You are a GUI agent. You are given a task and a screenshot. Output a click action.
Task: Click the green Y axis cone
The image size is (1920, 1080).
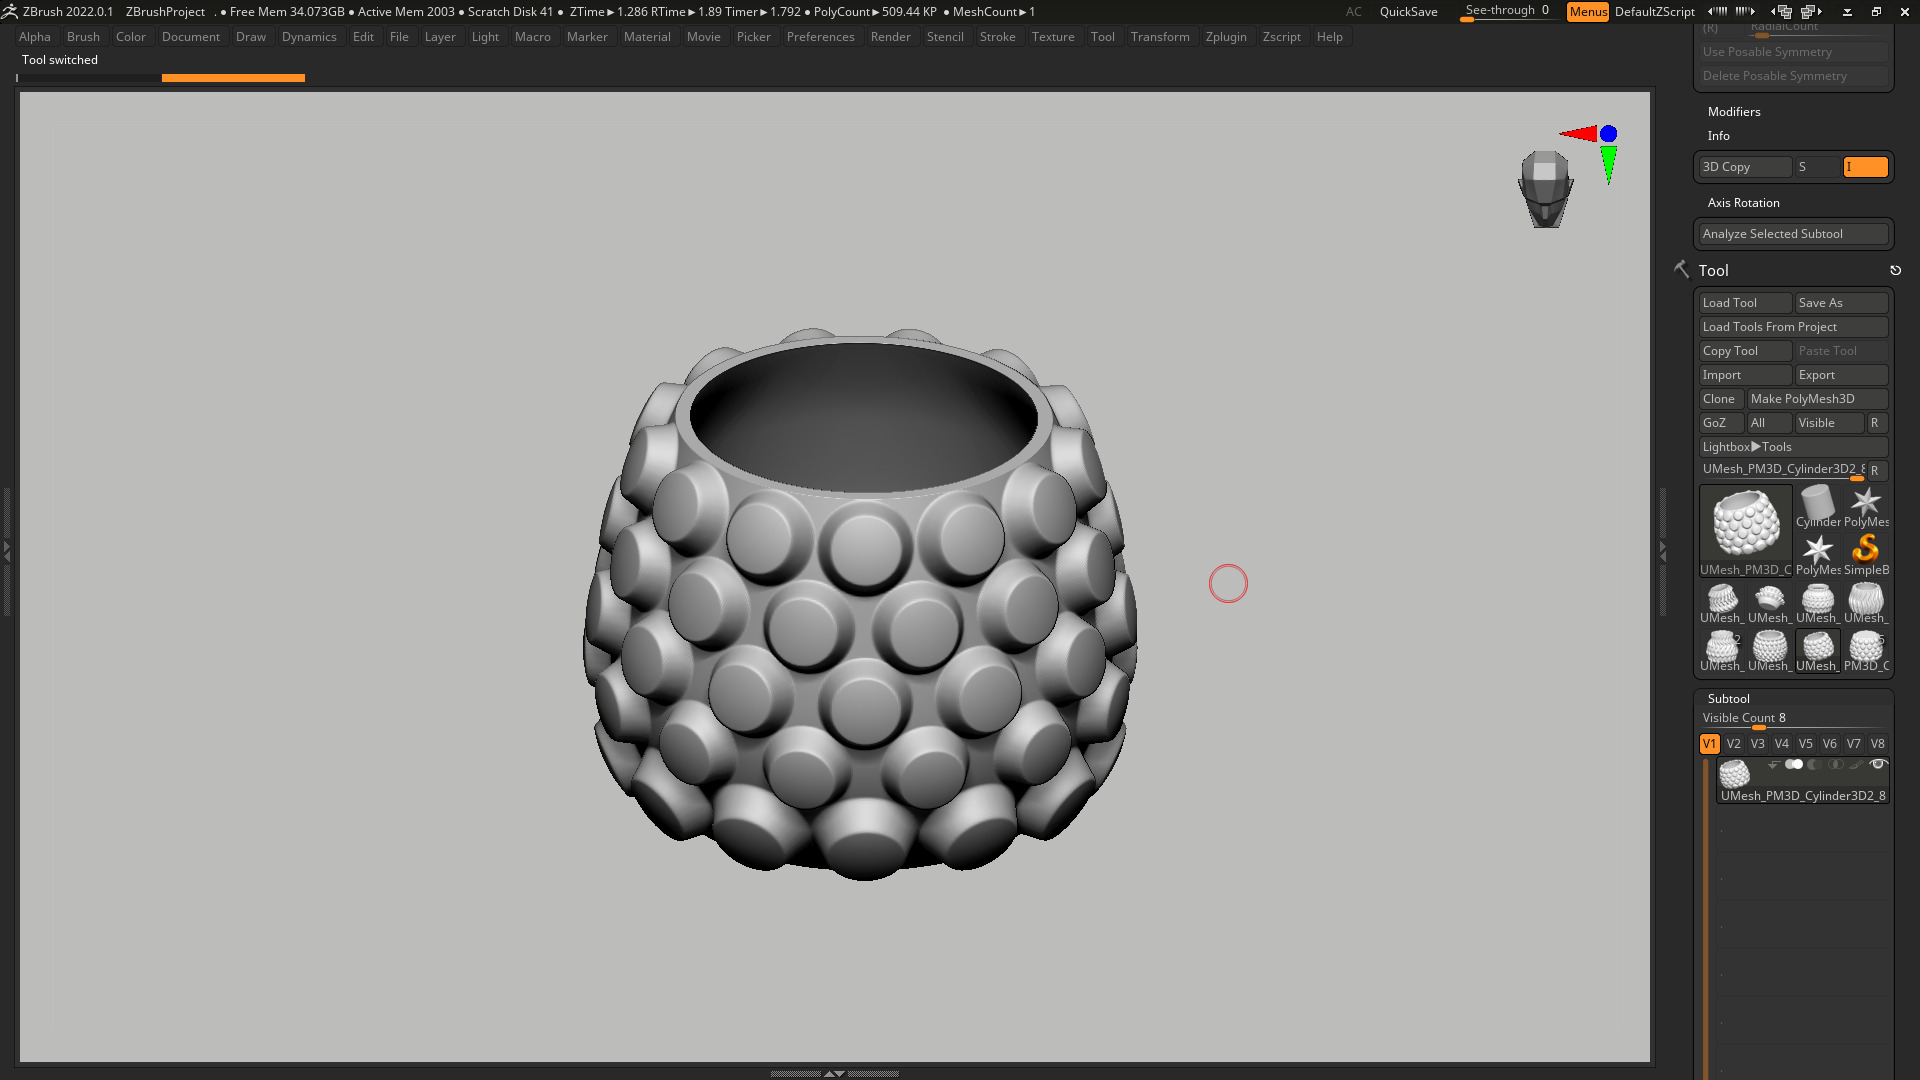coord(1608,165)
